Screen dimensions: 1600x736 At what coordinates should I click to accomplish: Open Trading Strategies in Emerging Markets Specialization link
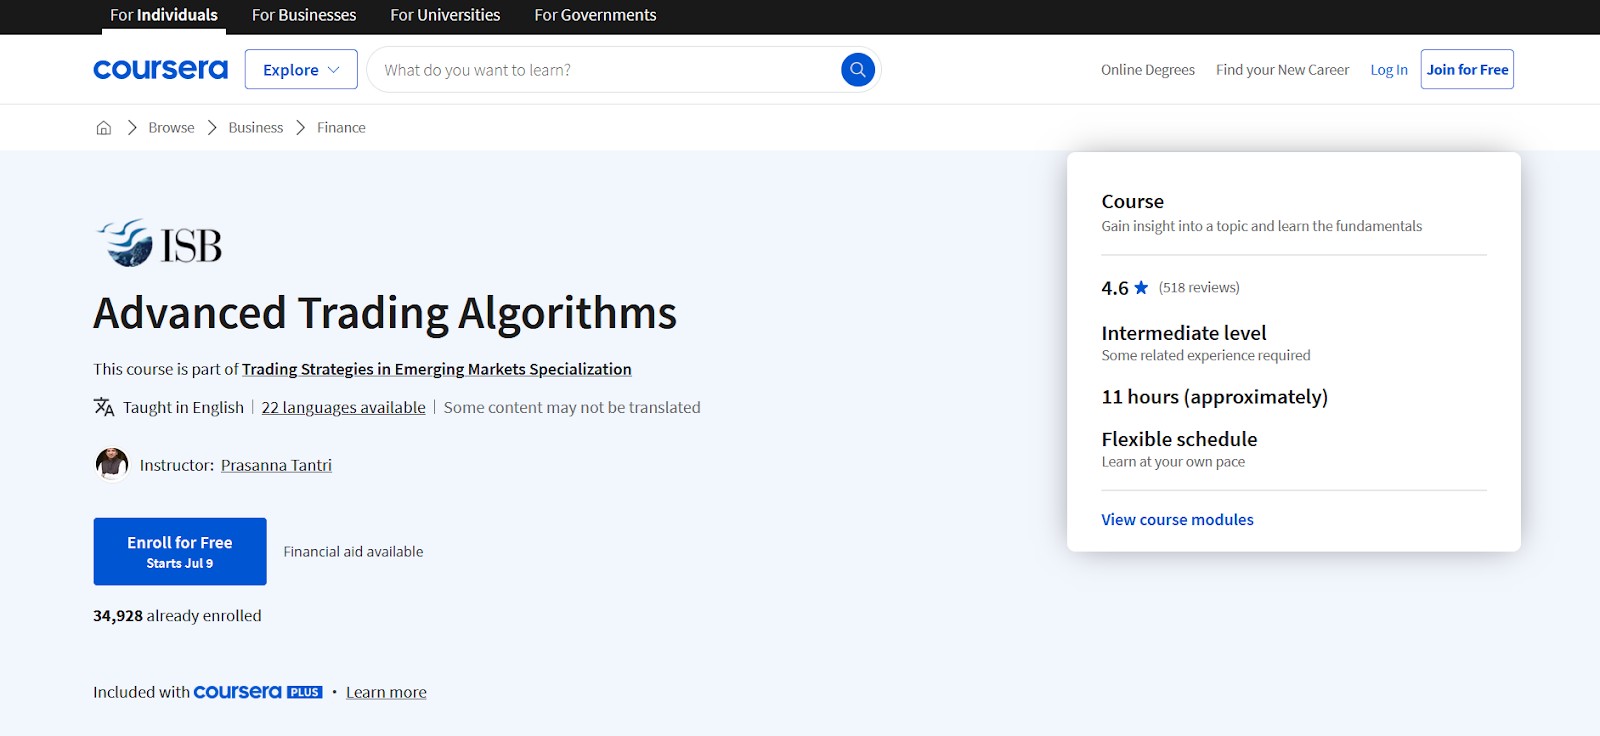(437, 369)
